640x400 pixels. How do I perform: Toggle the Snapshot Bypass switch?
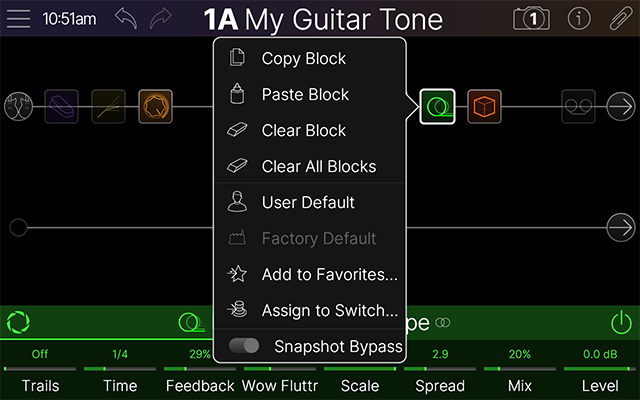[x=245, y=346]
